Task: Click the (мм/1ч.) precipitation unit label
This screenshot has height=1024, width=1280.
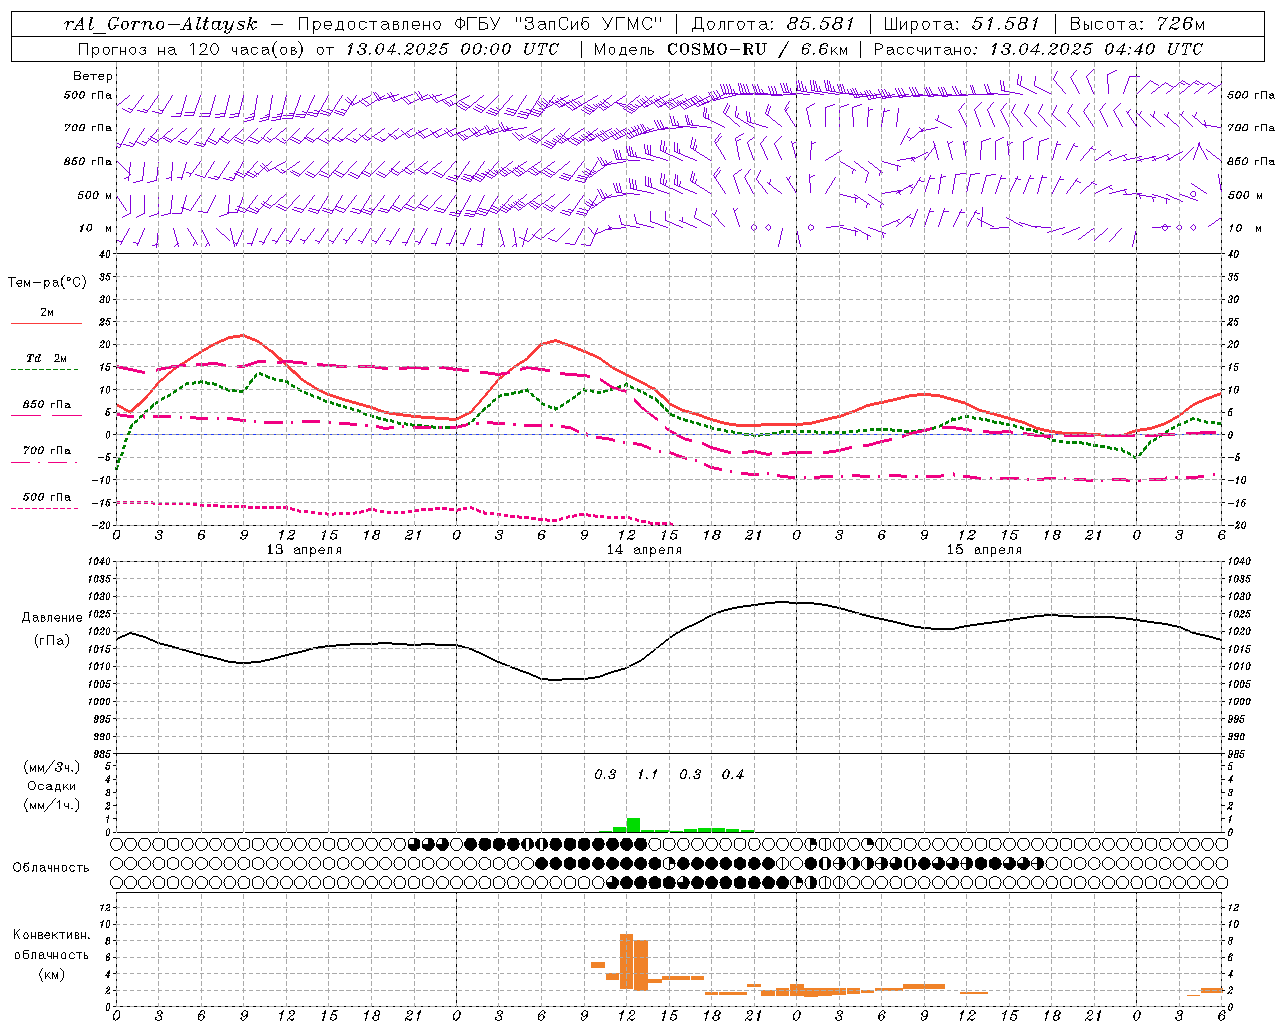Action: pyautogui.click(x=52, y=806)
